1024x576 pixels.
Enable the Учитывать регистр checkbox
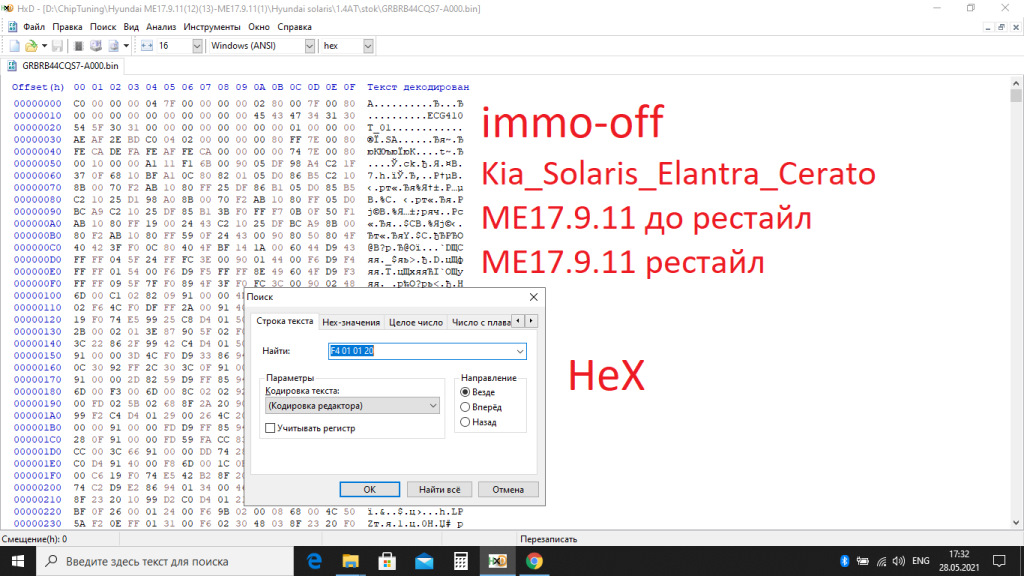pos(270,428)
